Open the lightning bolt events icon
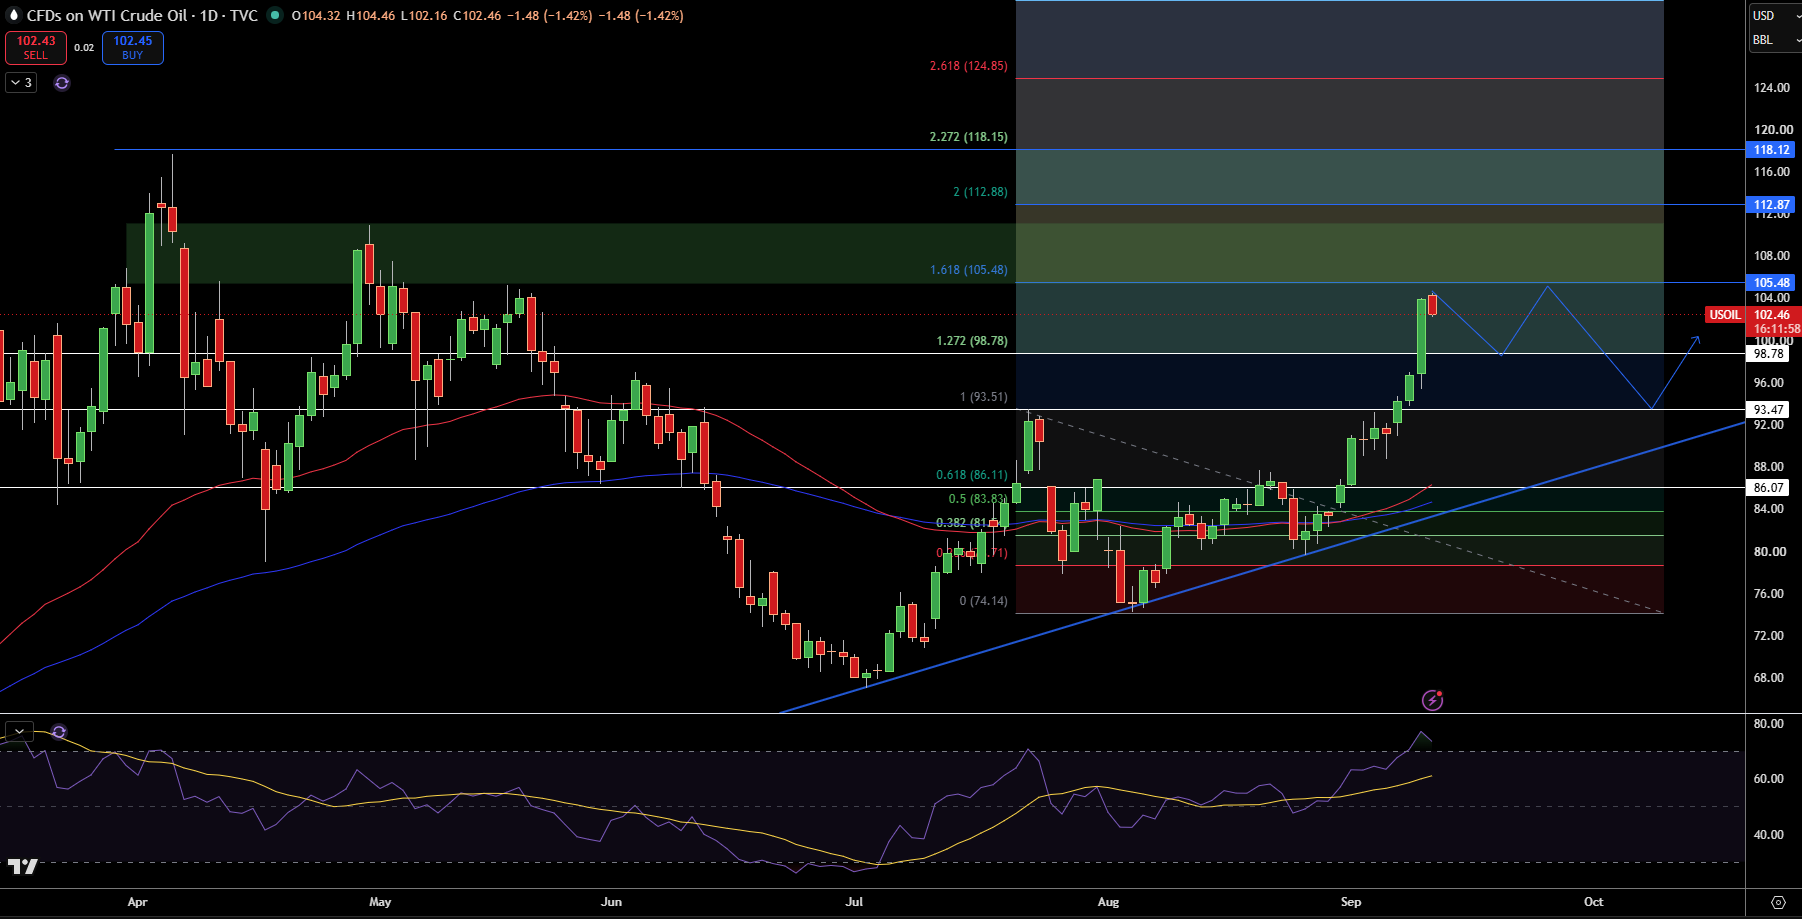 pos(1432,700)
